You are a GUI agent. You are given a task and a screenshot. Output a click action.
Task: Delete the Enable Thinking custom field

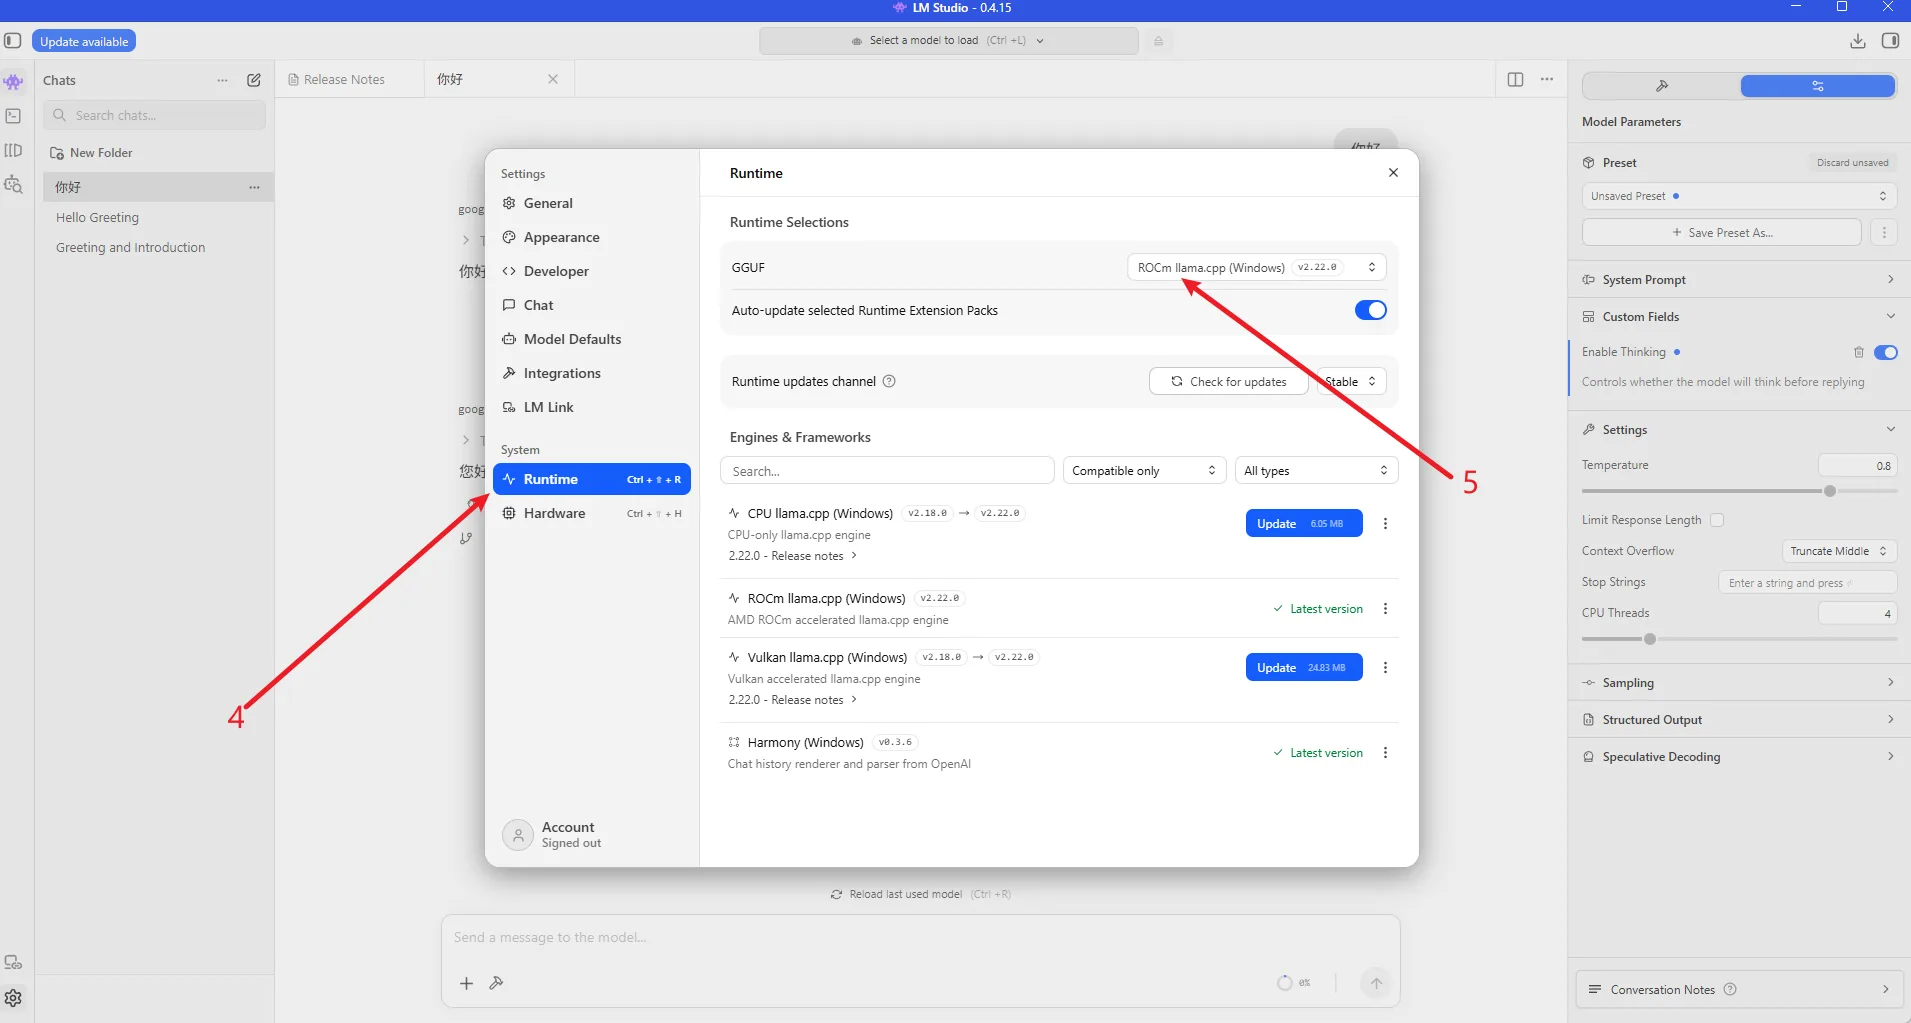1859,352
